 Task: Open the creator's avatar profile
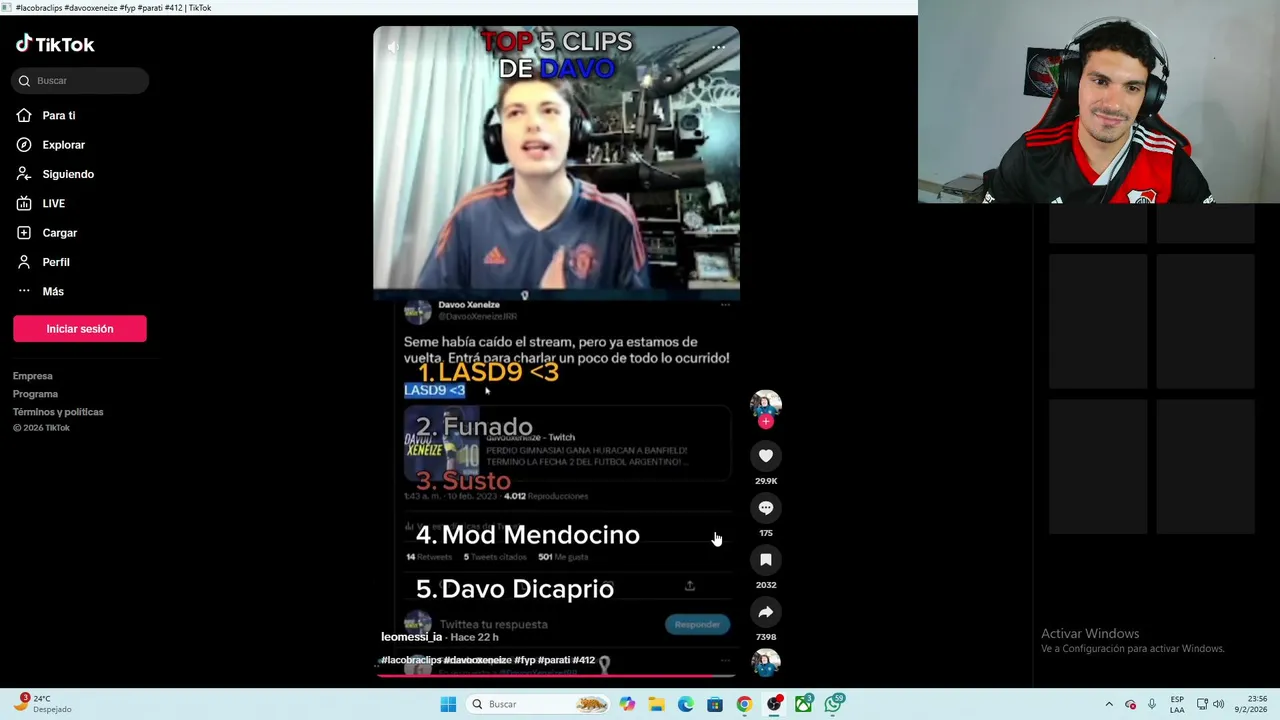pyautogui.click(x=766, y=405)
